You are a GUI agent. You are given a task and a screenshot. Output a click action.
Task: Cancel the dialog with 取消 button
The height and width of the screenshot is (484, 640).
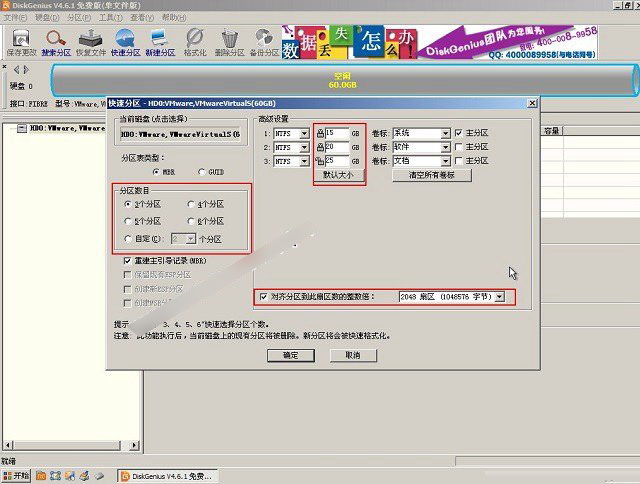pos(353,355)
